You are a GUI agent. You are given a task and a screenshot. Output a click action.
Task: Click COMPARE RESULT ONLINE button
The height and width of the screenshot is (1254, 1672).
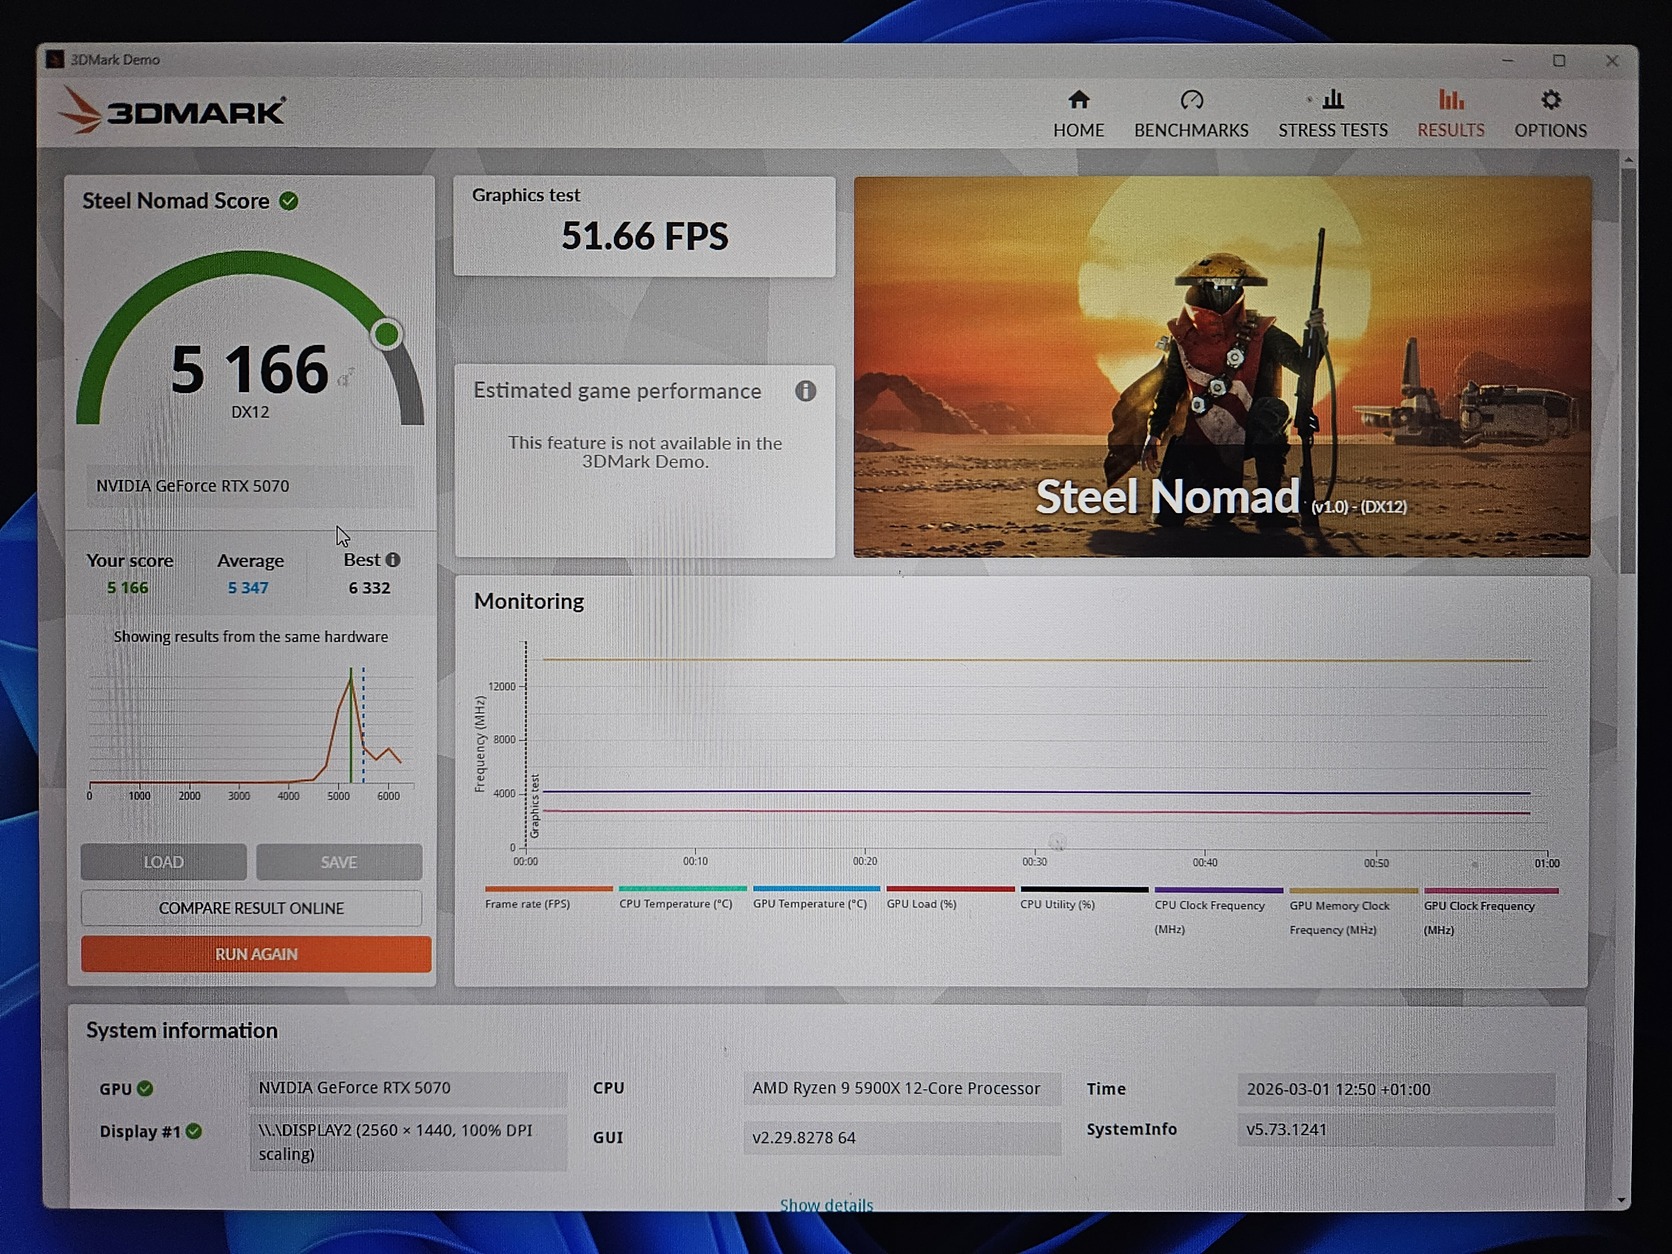(251, 908)
